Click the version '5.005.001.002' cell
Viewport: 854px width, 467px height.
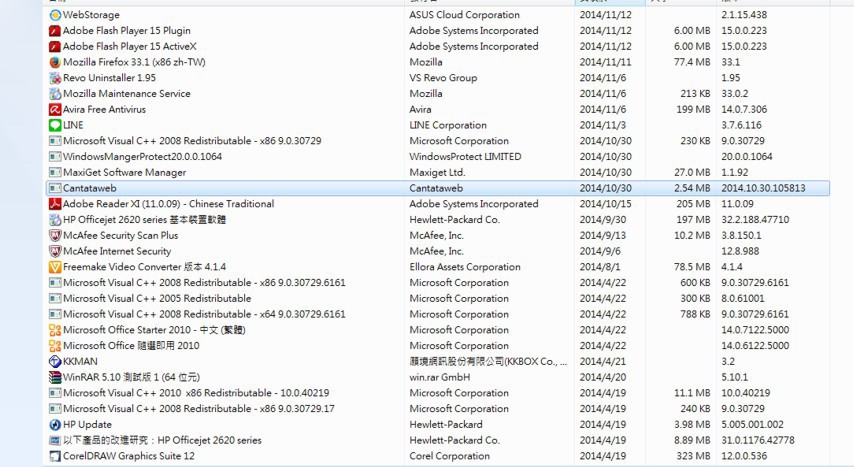point(753,424)
